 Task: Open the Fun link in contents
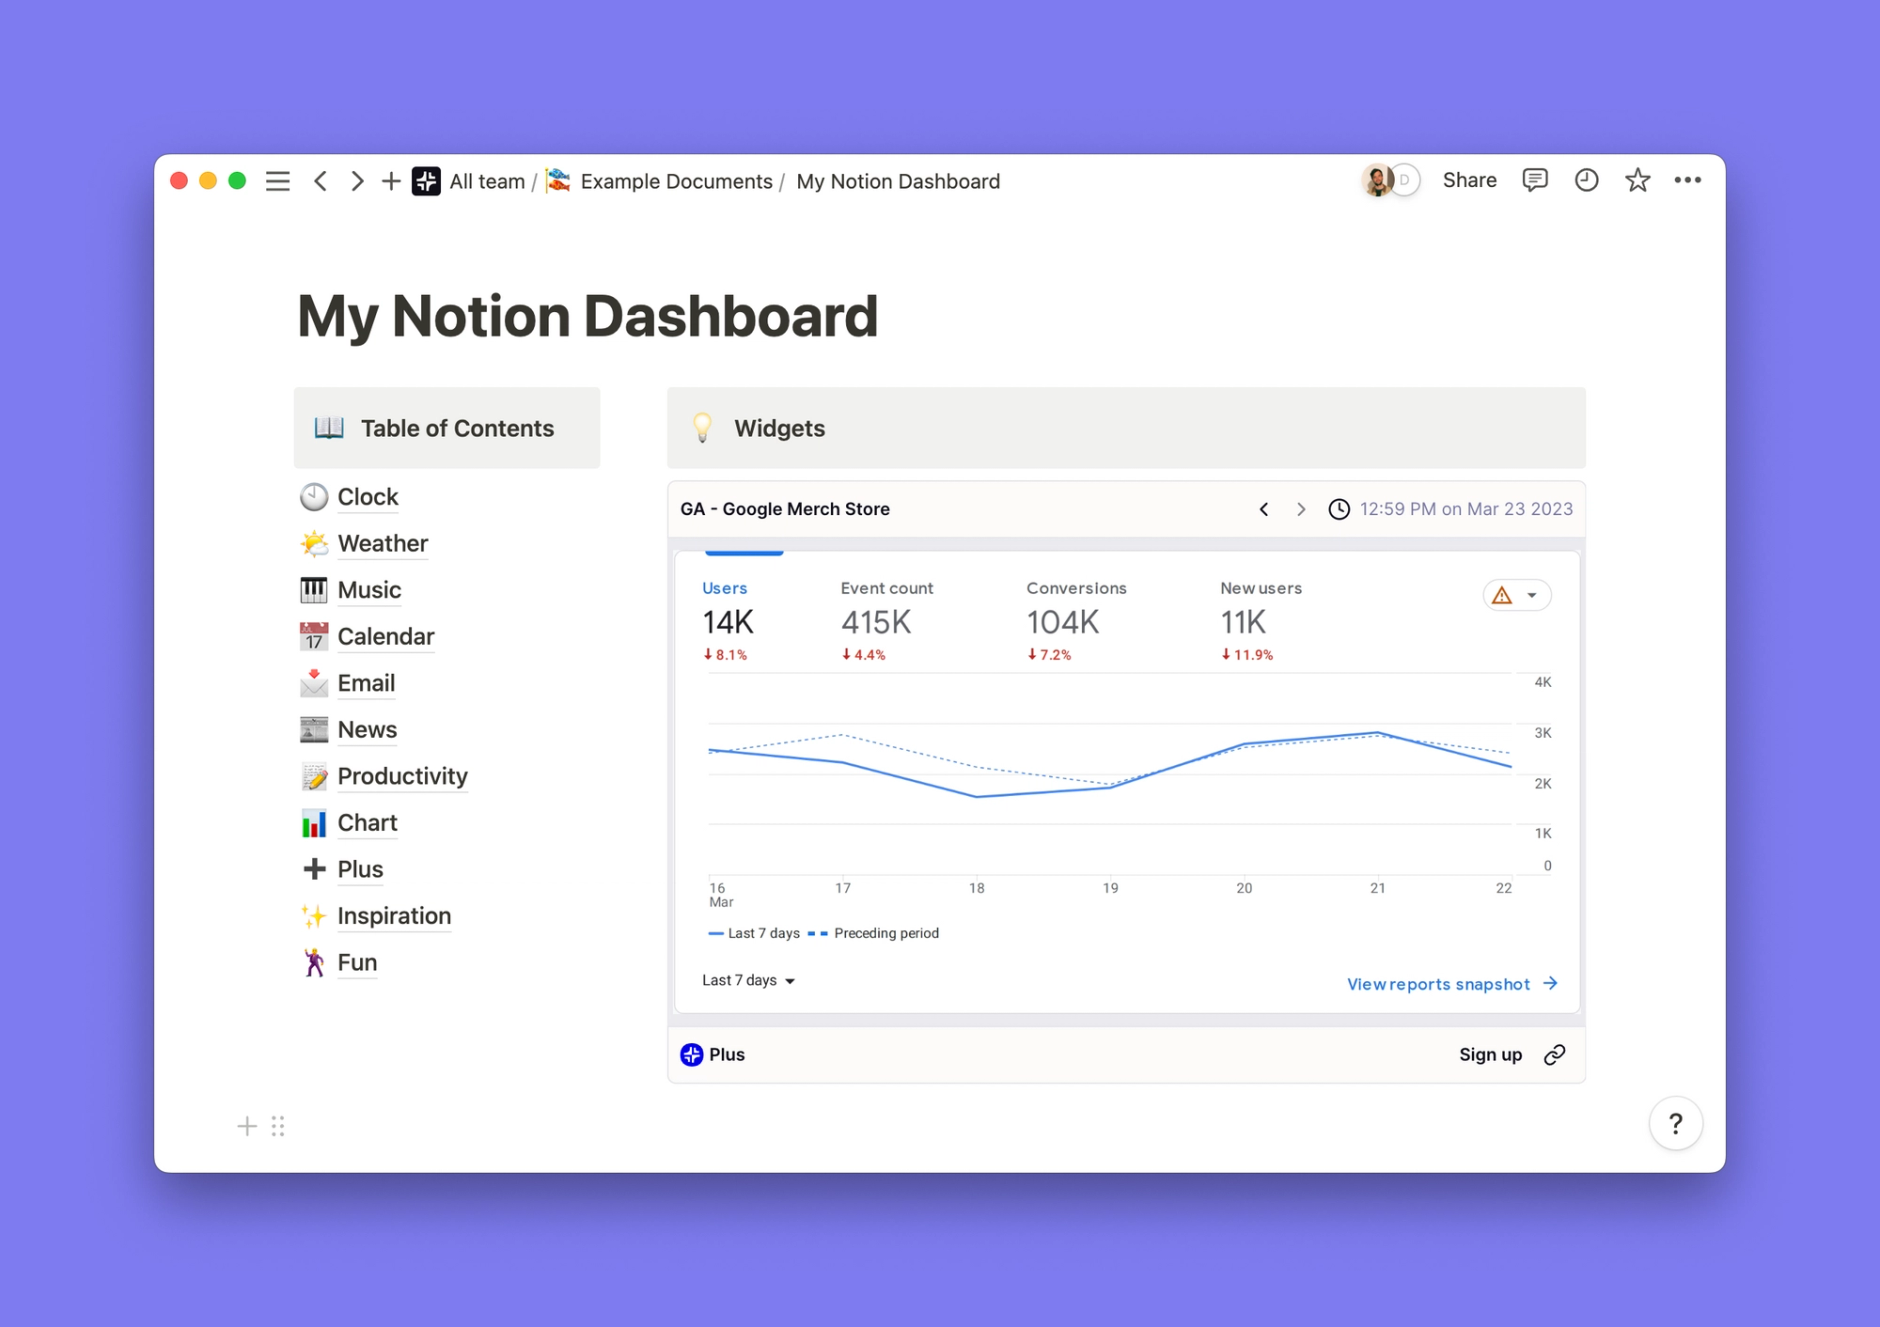pos(357,962)
